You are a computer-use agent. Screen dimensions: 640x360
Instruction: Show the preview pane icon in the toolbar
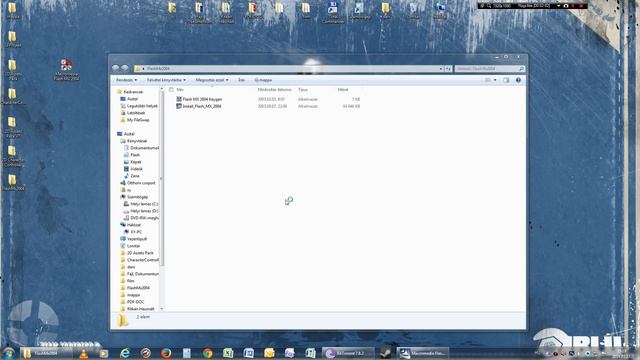pyautogui.click(x=506, y=80)
